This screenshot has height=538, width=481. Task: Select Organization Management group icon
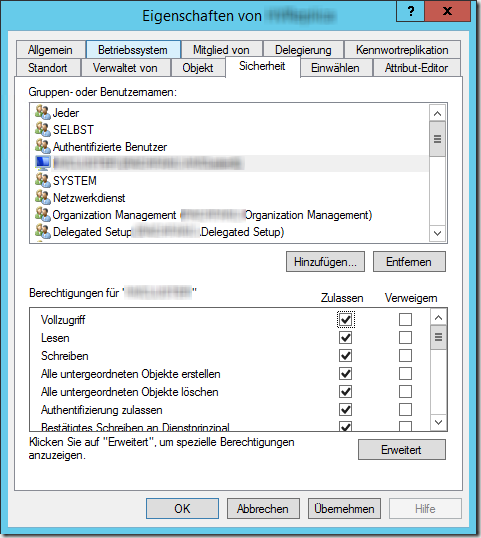pyautogui.click(x=43, y=214)
